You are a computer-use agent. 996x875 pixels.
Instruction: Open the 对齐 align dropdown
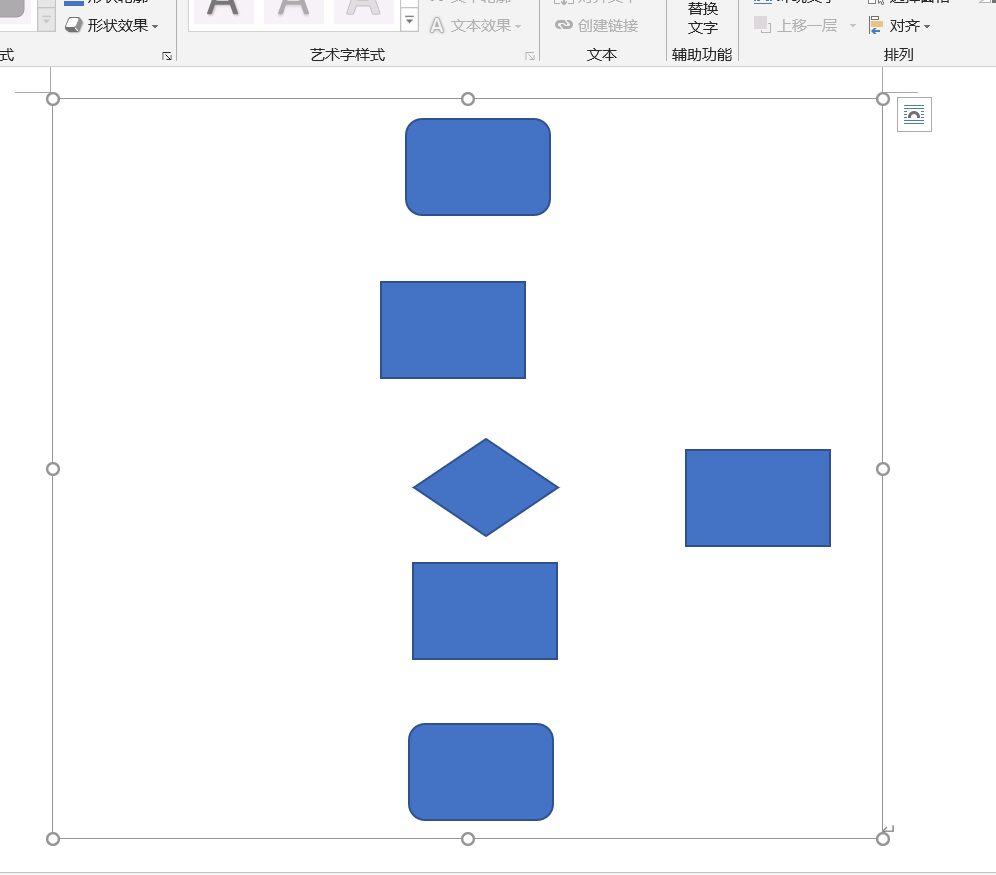tap(900, 25)
